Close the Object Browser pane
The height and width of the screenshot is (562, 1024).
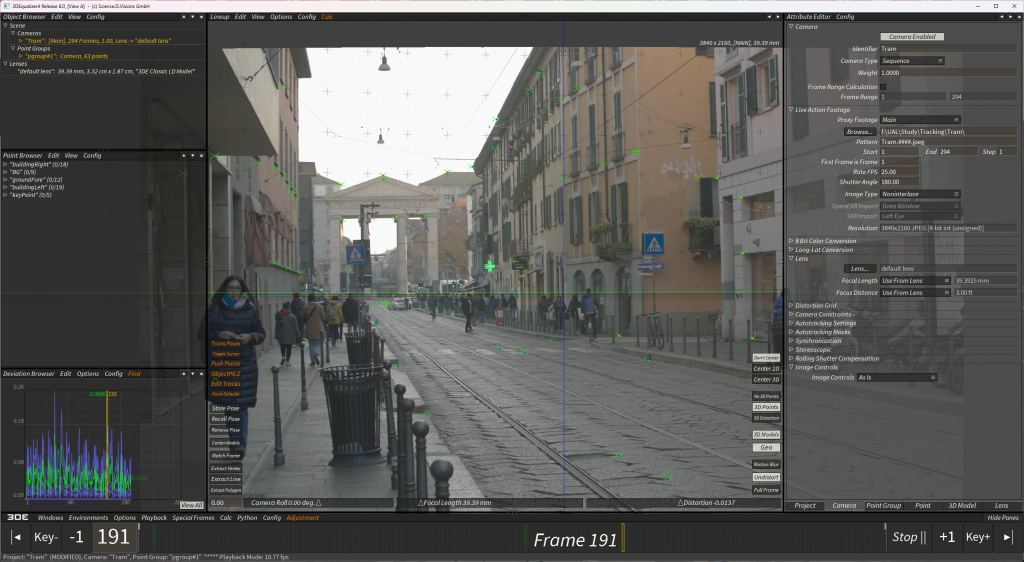201,16
